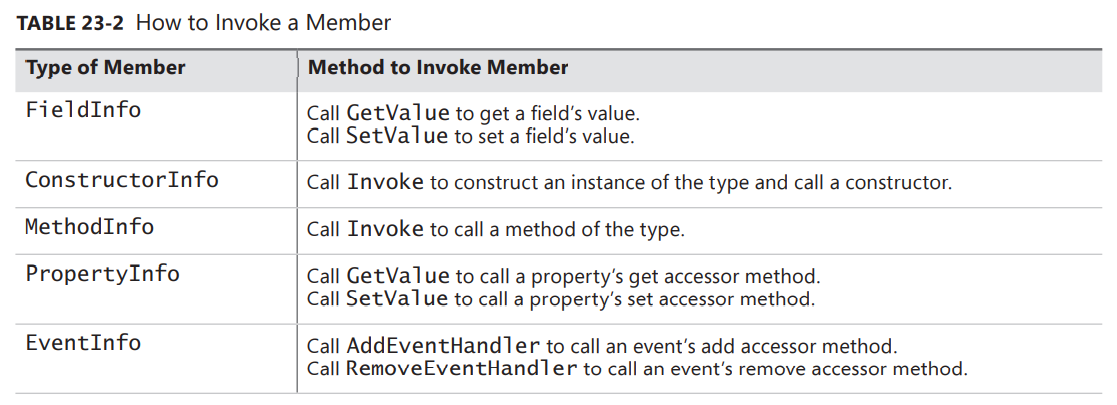Click 'How to Invoke a Member' title
Image resolution: width=1117 pixels, height=405 pixels.
pos(263,22)
